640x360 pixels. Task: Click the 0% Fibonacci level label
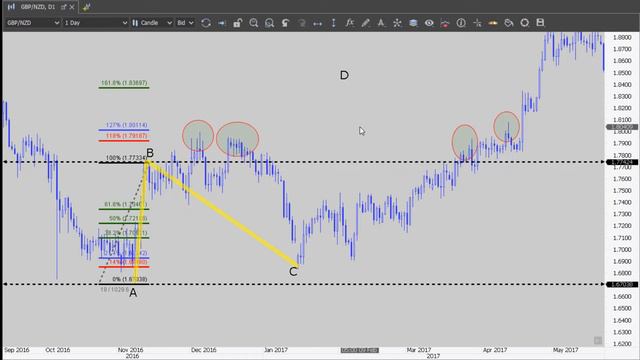pos(130,279)
